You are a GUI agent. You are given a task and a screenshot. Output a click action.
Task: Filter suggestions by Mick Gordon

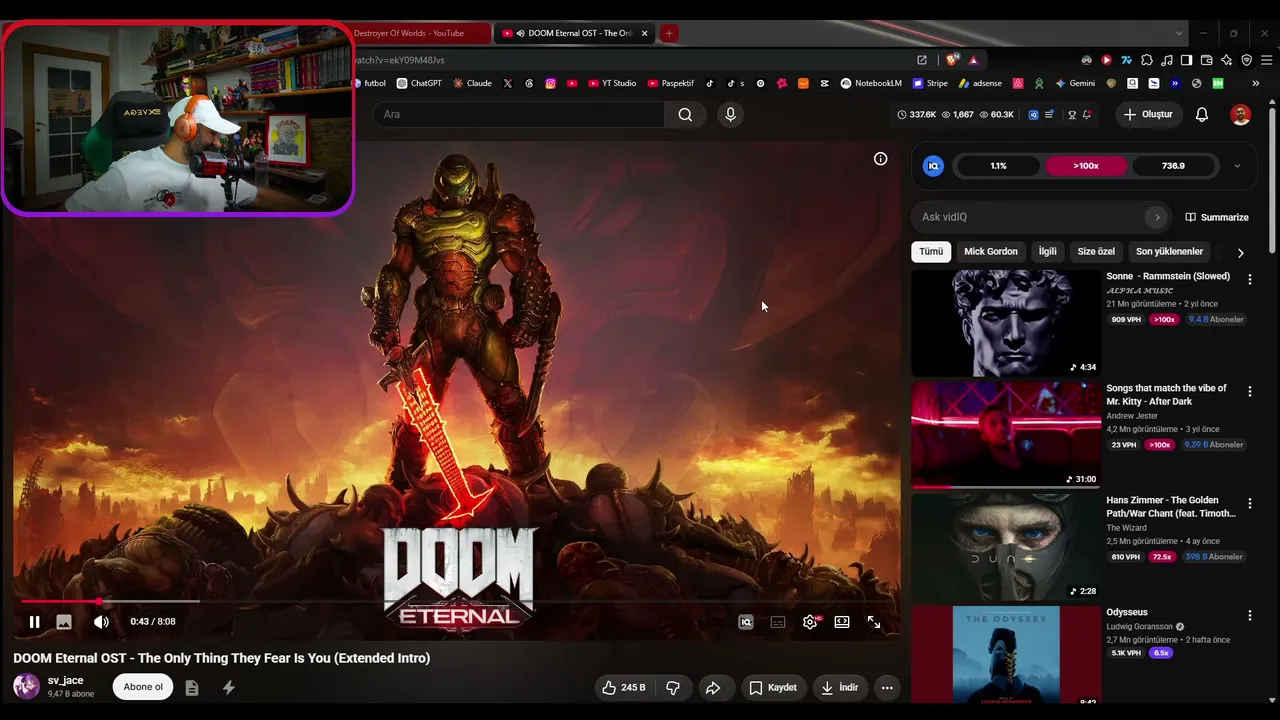click(x=990, y=252)
